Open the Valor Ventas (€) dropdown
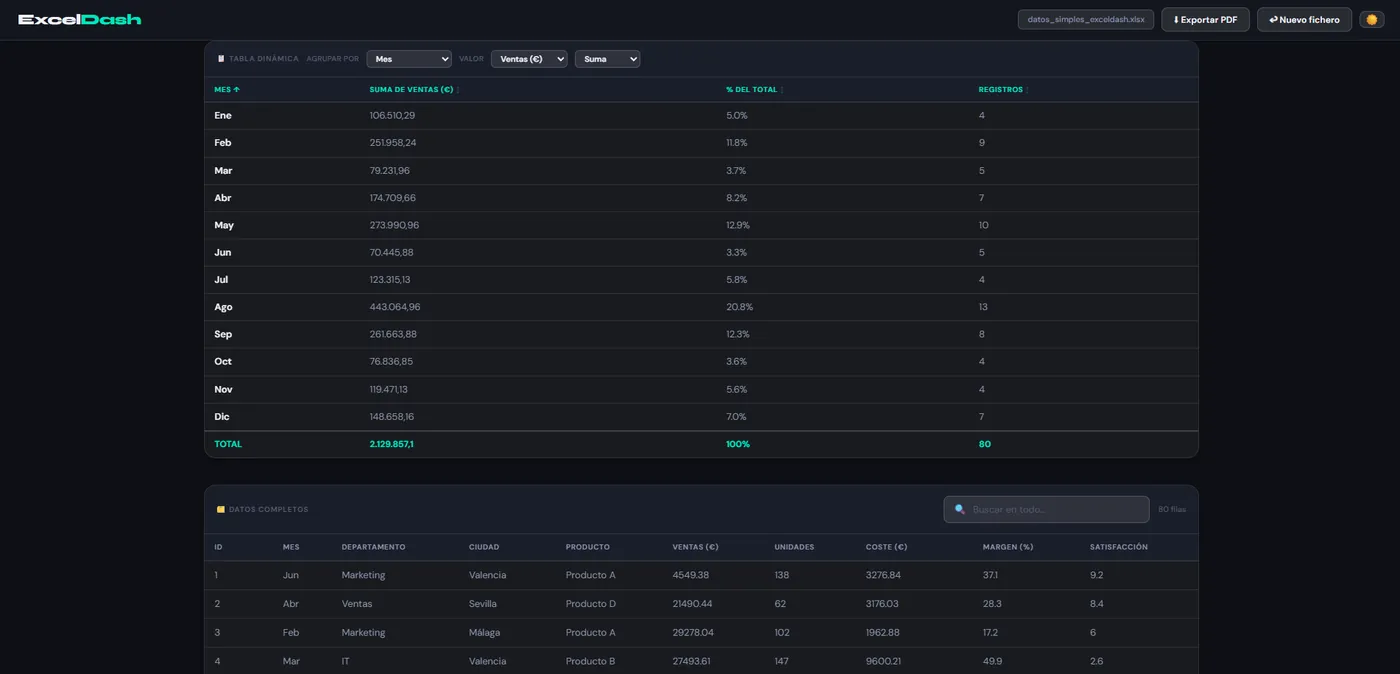This screenshot has height=674, width=1400. [529, 59]
